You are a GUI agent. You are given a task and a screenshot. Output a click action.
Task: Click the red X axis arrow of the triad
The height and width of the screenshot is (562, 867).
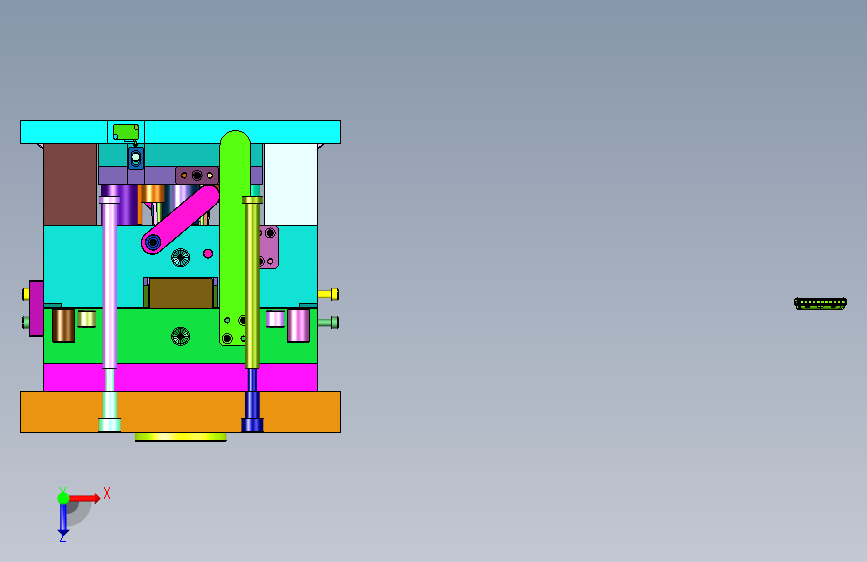[x=85, y=498]
